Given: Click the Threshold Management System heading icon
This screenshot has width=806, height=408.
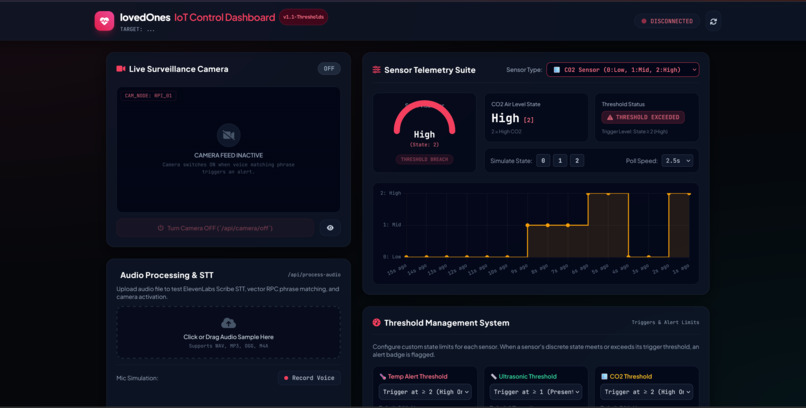Looking at the screenshot, I should (x=376, y=323).
